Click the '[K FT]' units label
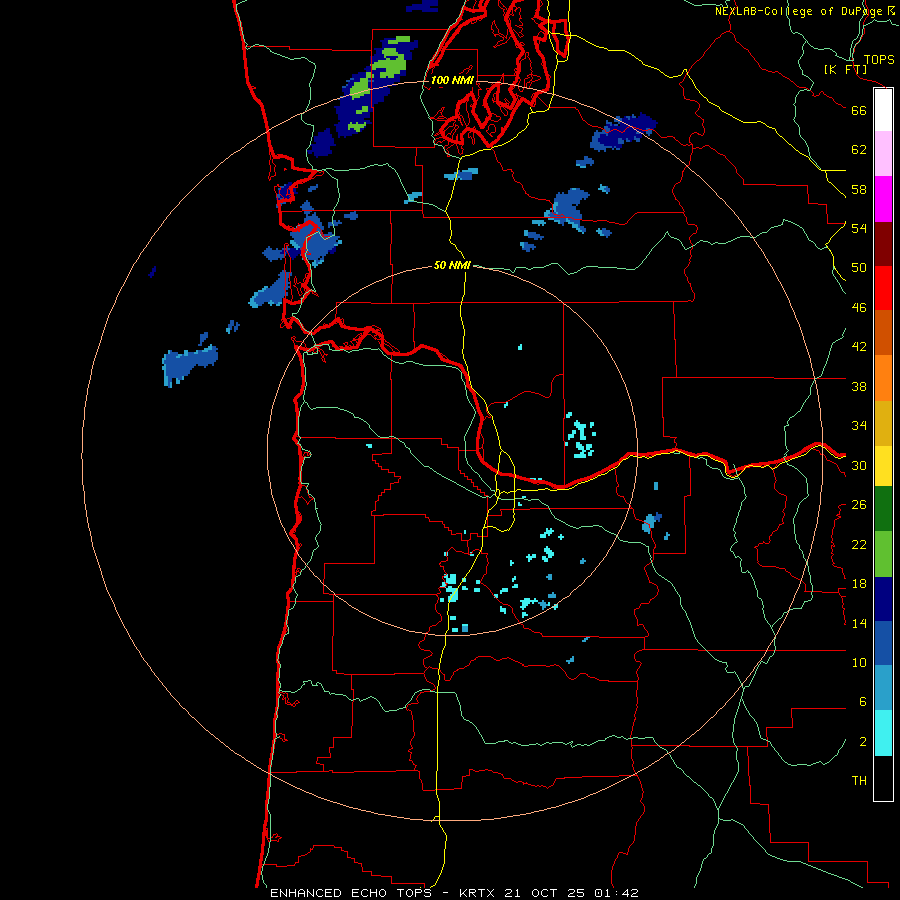Image resolution: width=900 pixels, height=900 pixels. (x=845, y=70)
